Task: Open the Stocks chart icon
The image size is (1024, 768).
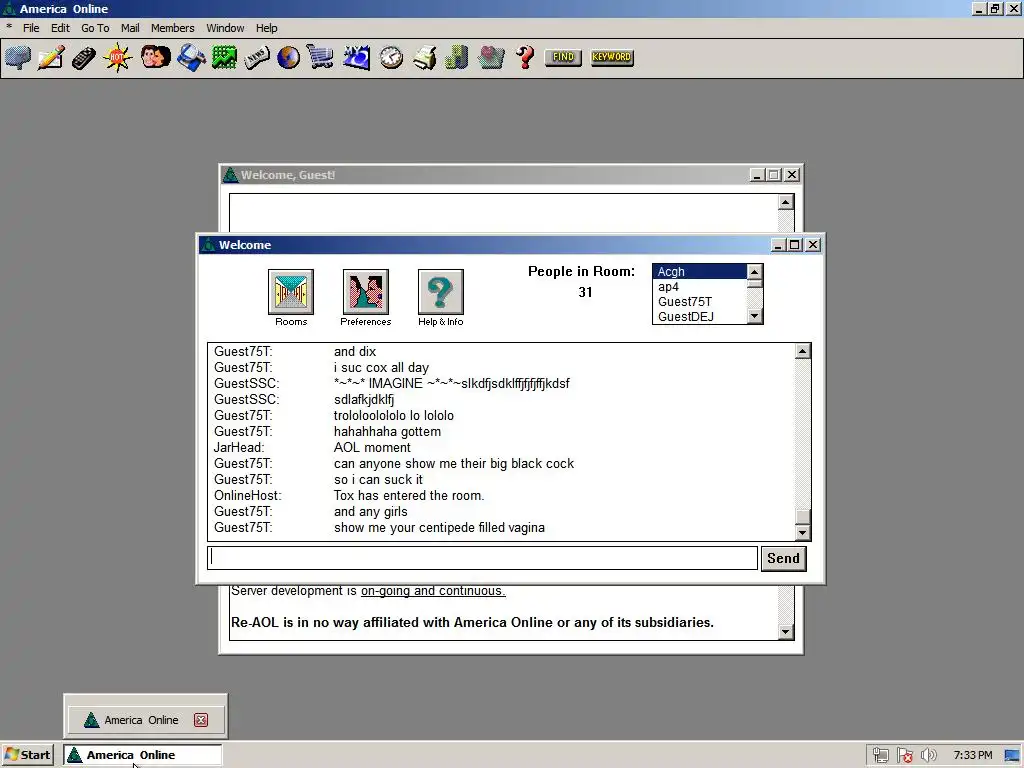Action: coord(224,57)
